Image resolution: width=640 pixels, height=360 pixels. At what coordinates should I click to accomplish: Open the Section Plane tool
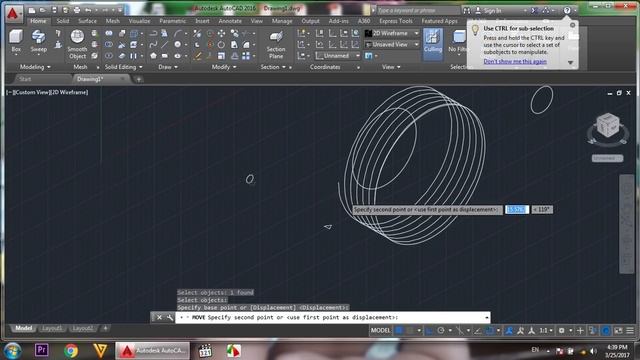276,44
